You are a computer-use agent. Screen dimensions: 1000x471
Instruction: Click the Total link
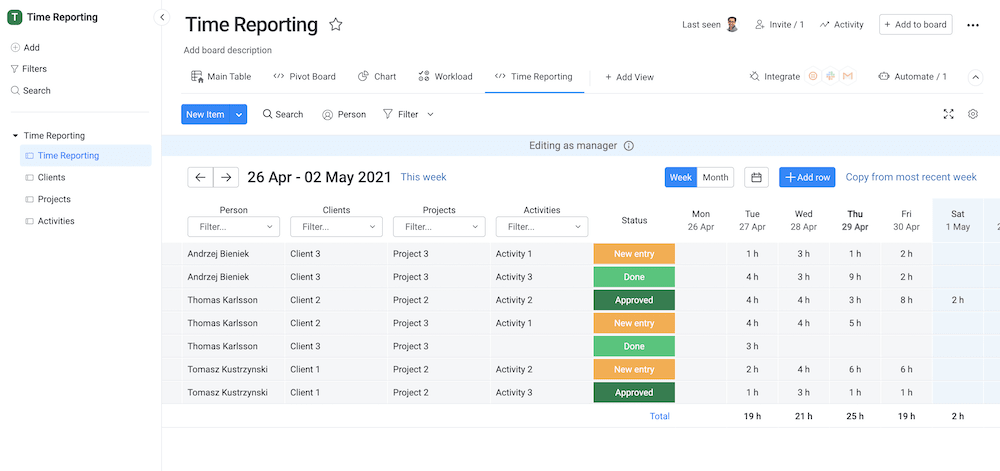[659, 416]
